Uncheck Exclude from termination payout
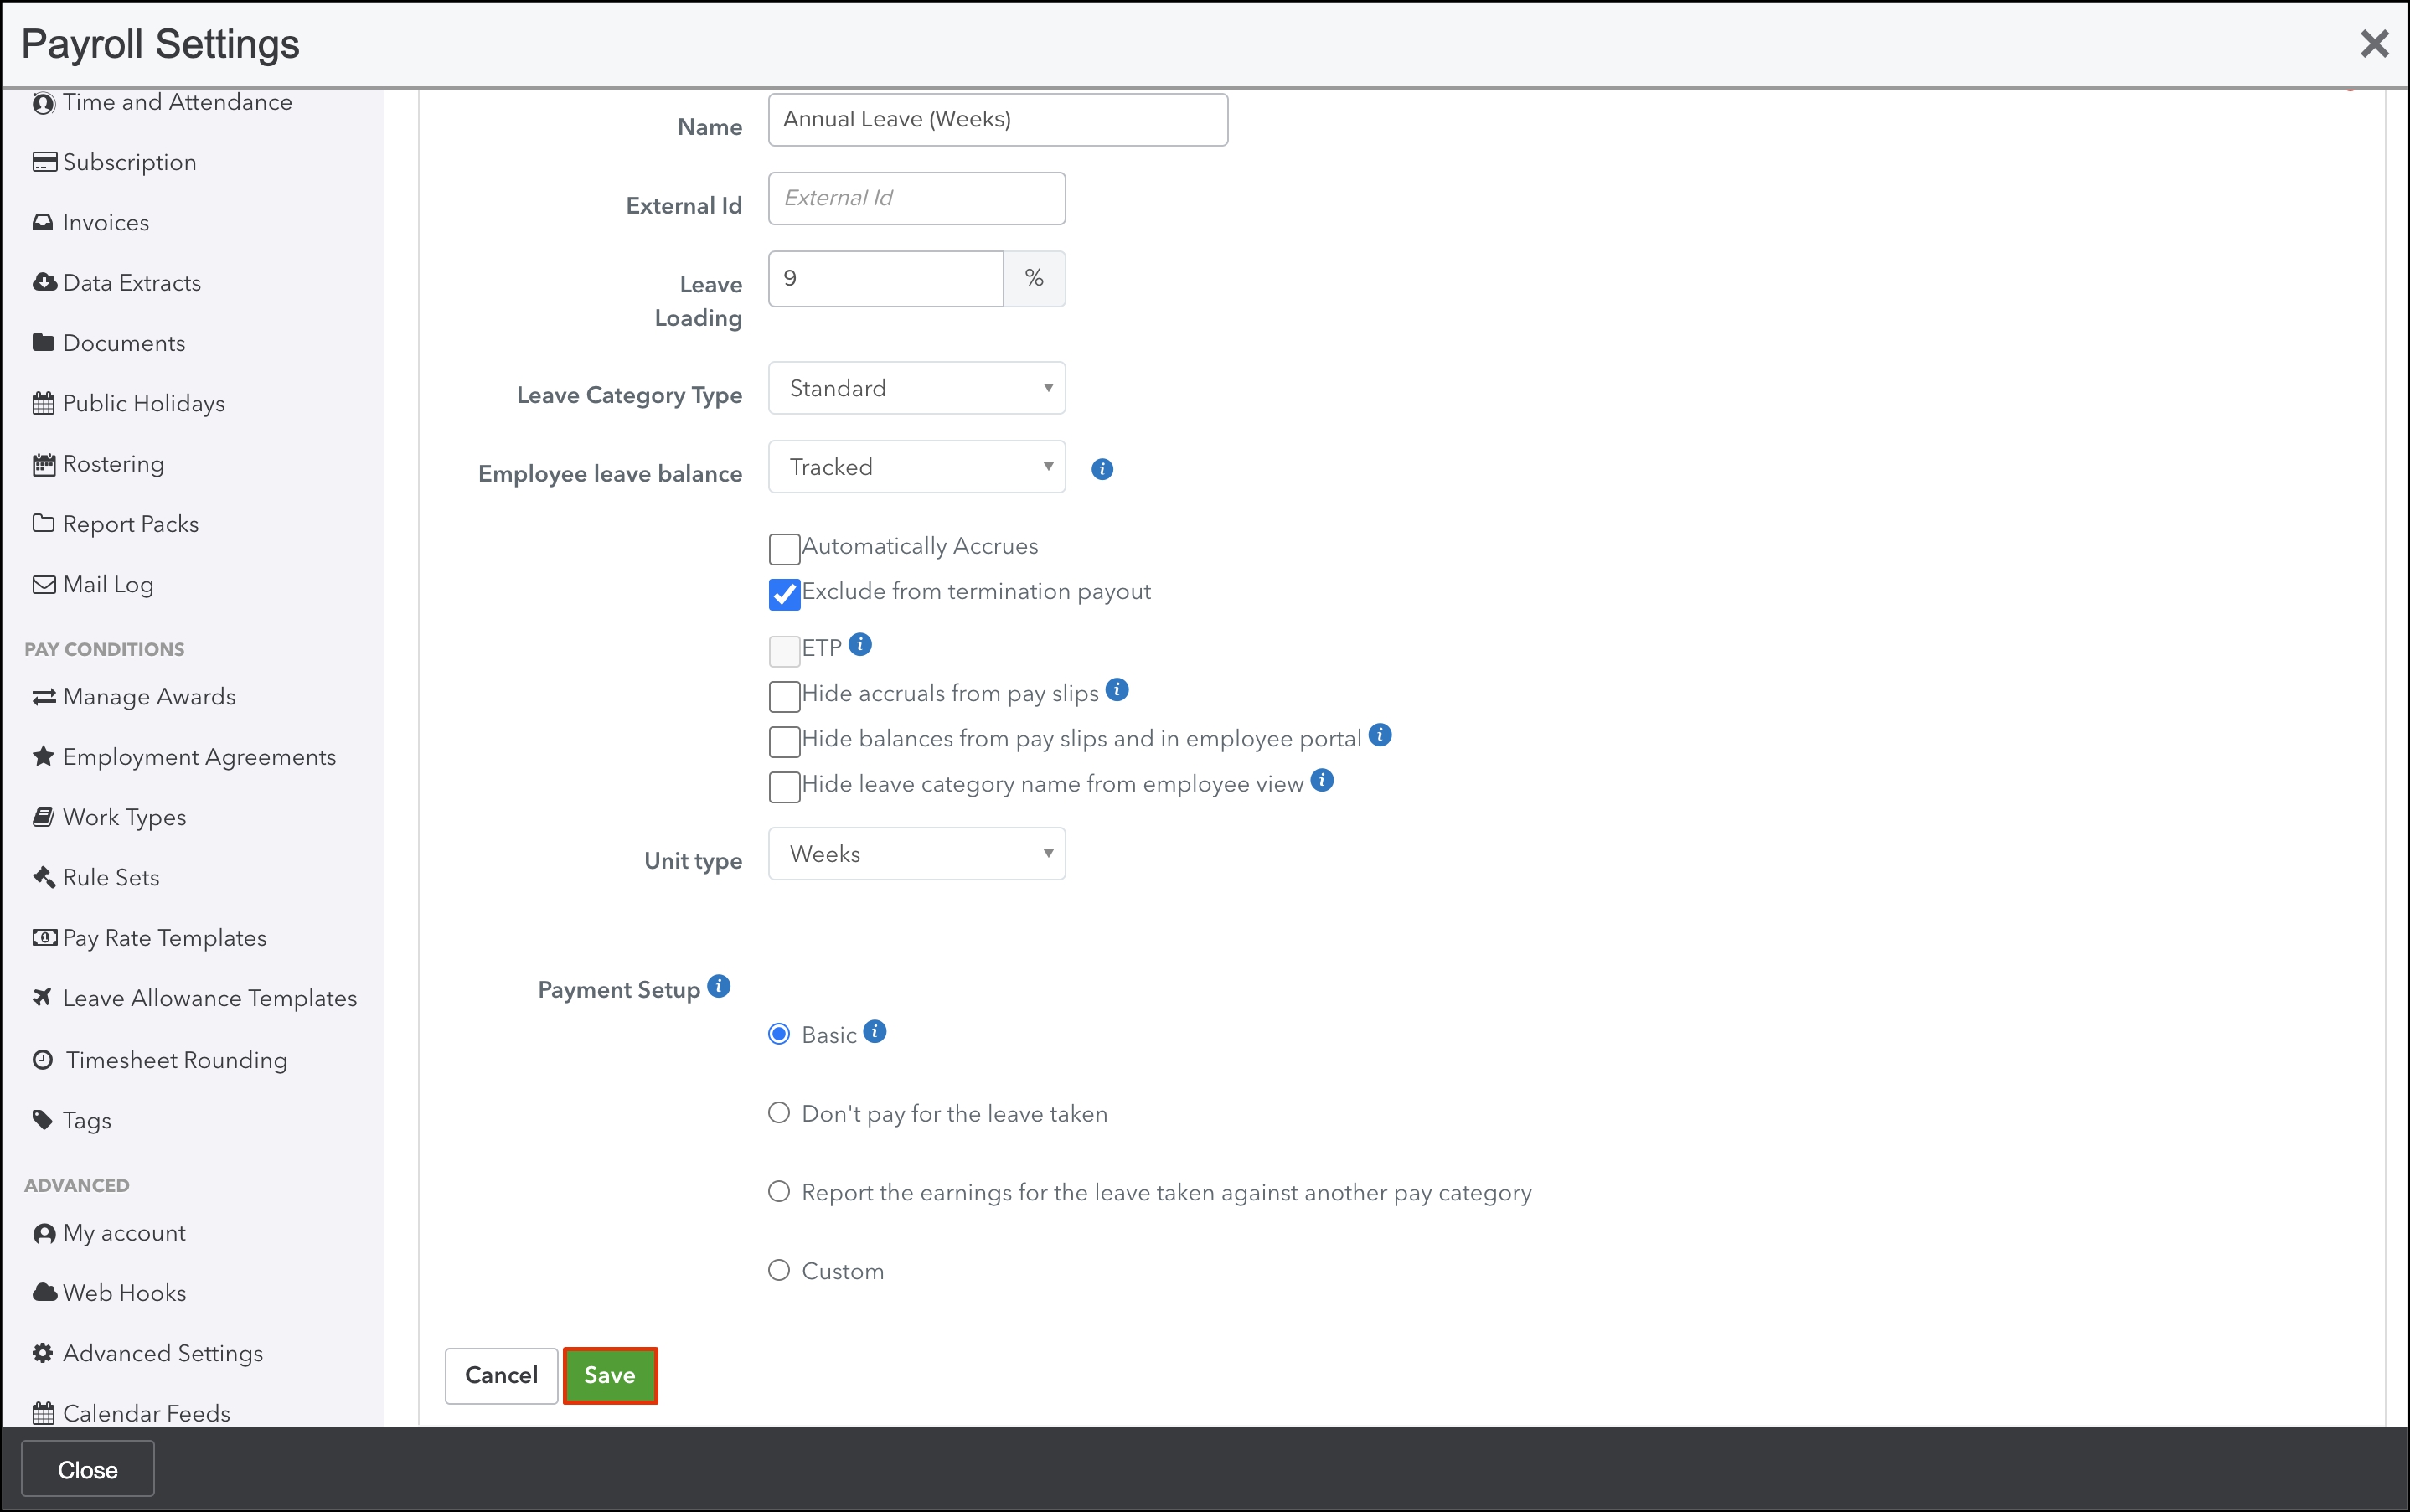This screenshot has height=1512, width=2410. [785, 594]
